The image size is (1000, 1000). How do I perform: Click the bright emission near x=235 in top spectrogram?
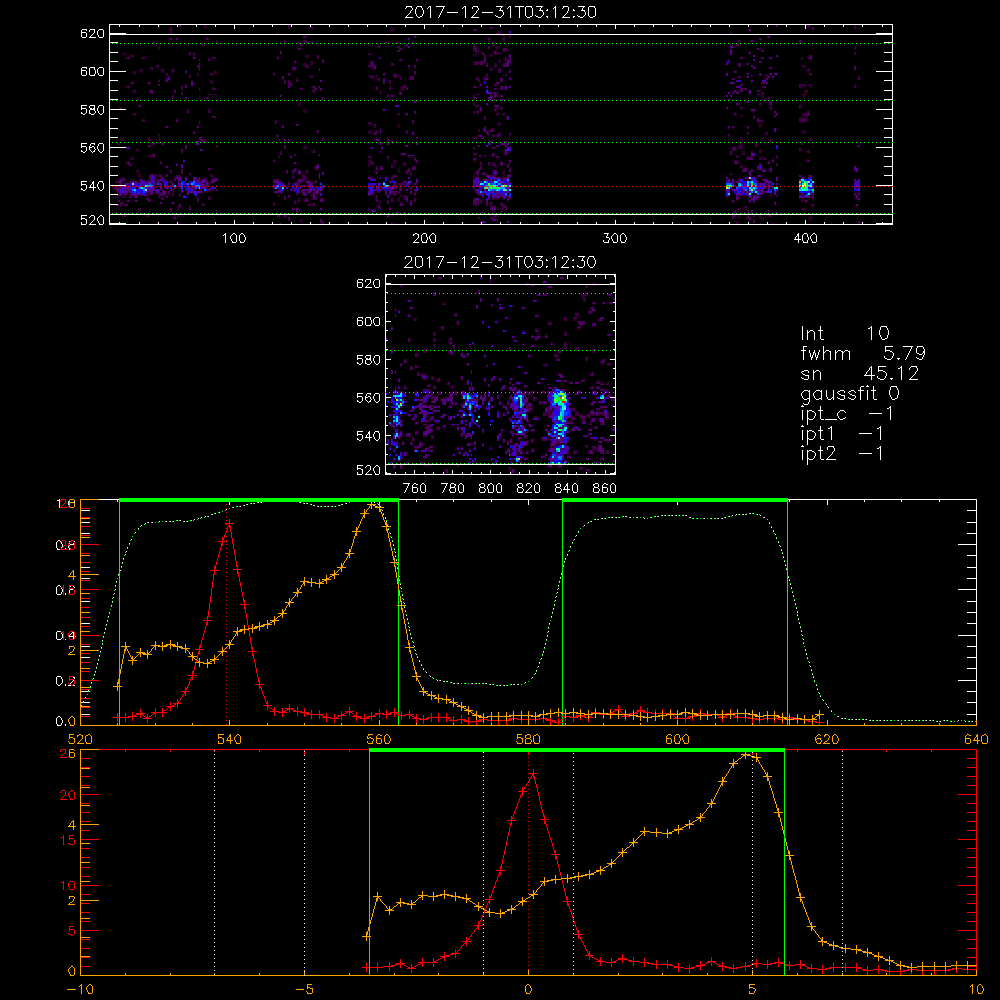coord(492,187)
